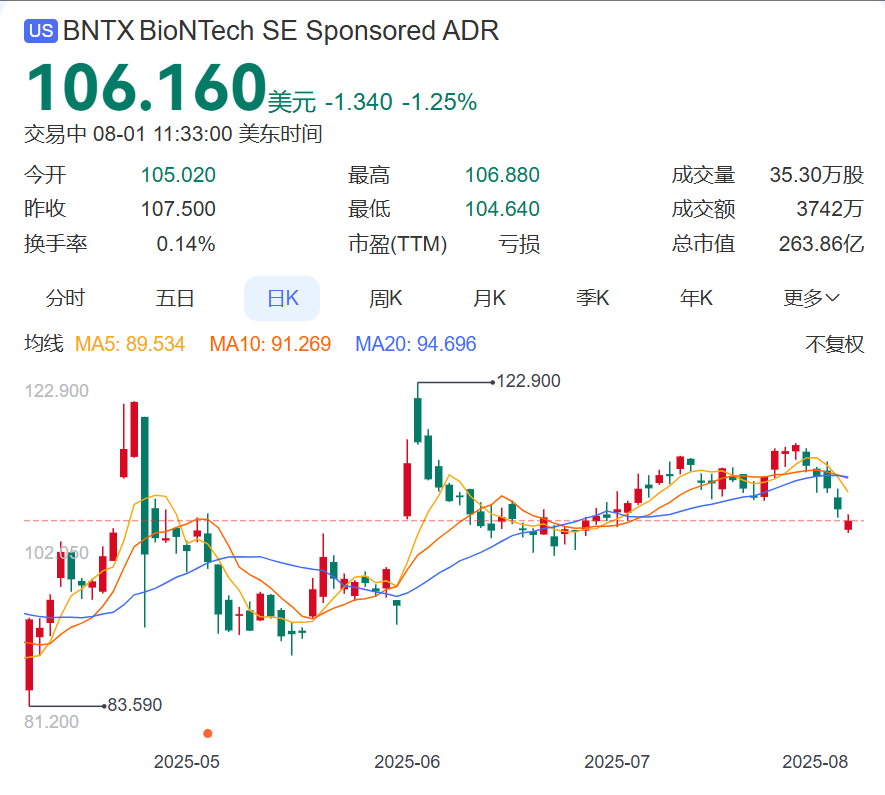This screenshot has height=795, width=885.
Task: Toggle the MA10 moving average indicator
Action: coord(270,345)
